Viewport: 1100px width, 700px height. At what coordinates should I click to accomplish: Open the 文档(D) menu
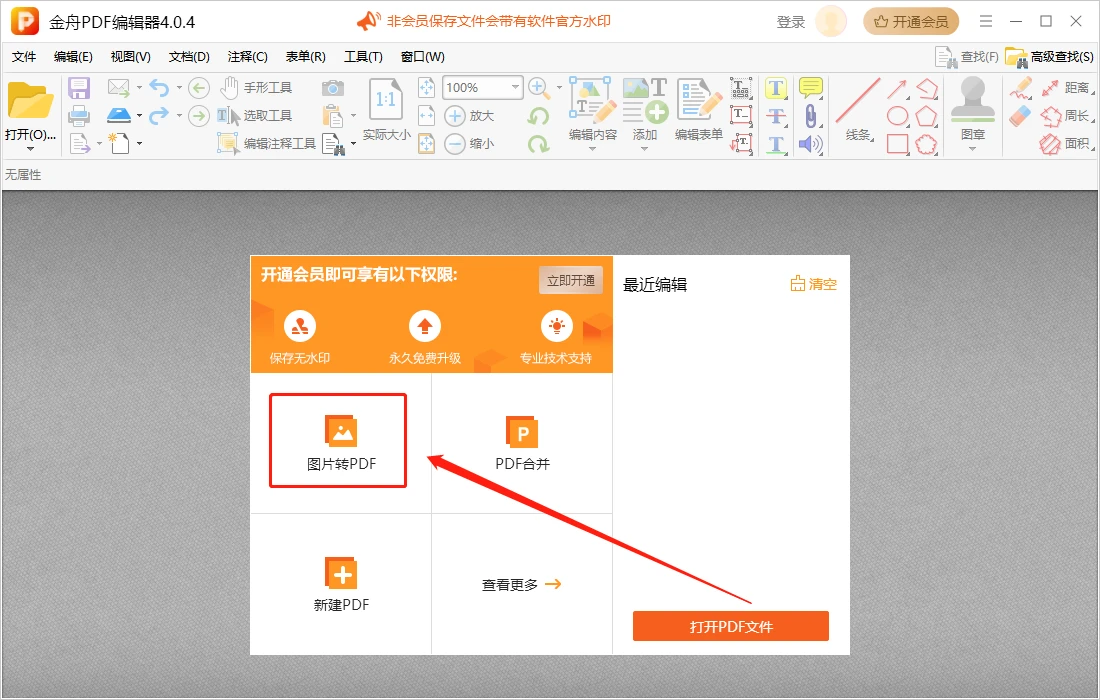tap(189, 57)
